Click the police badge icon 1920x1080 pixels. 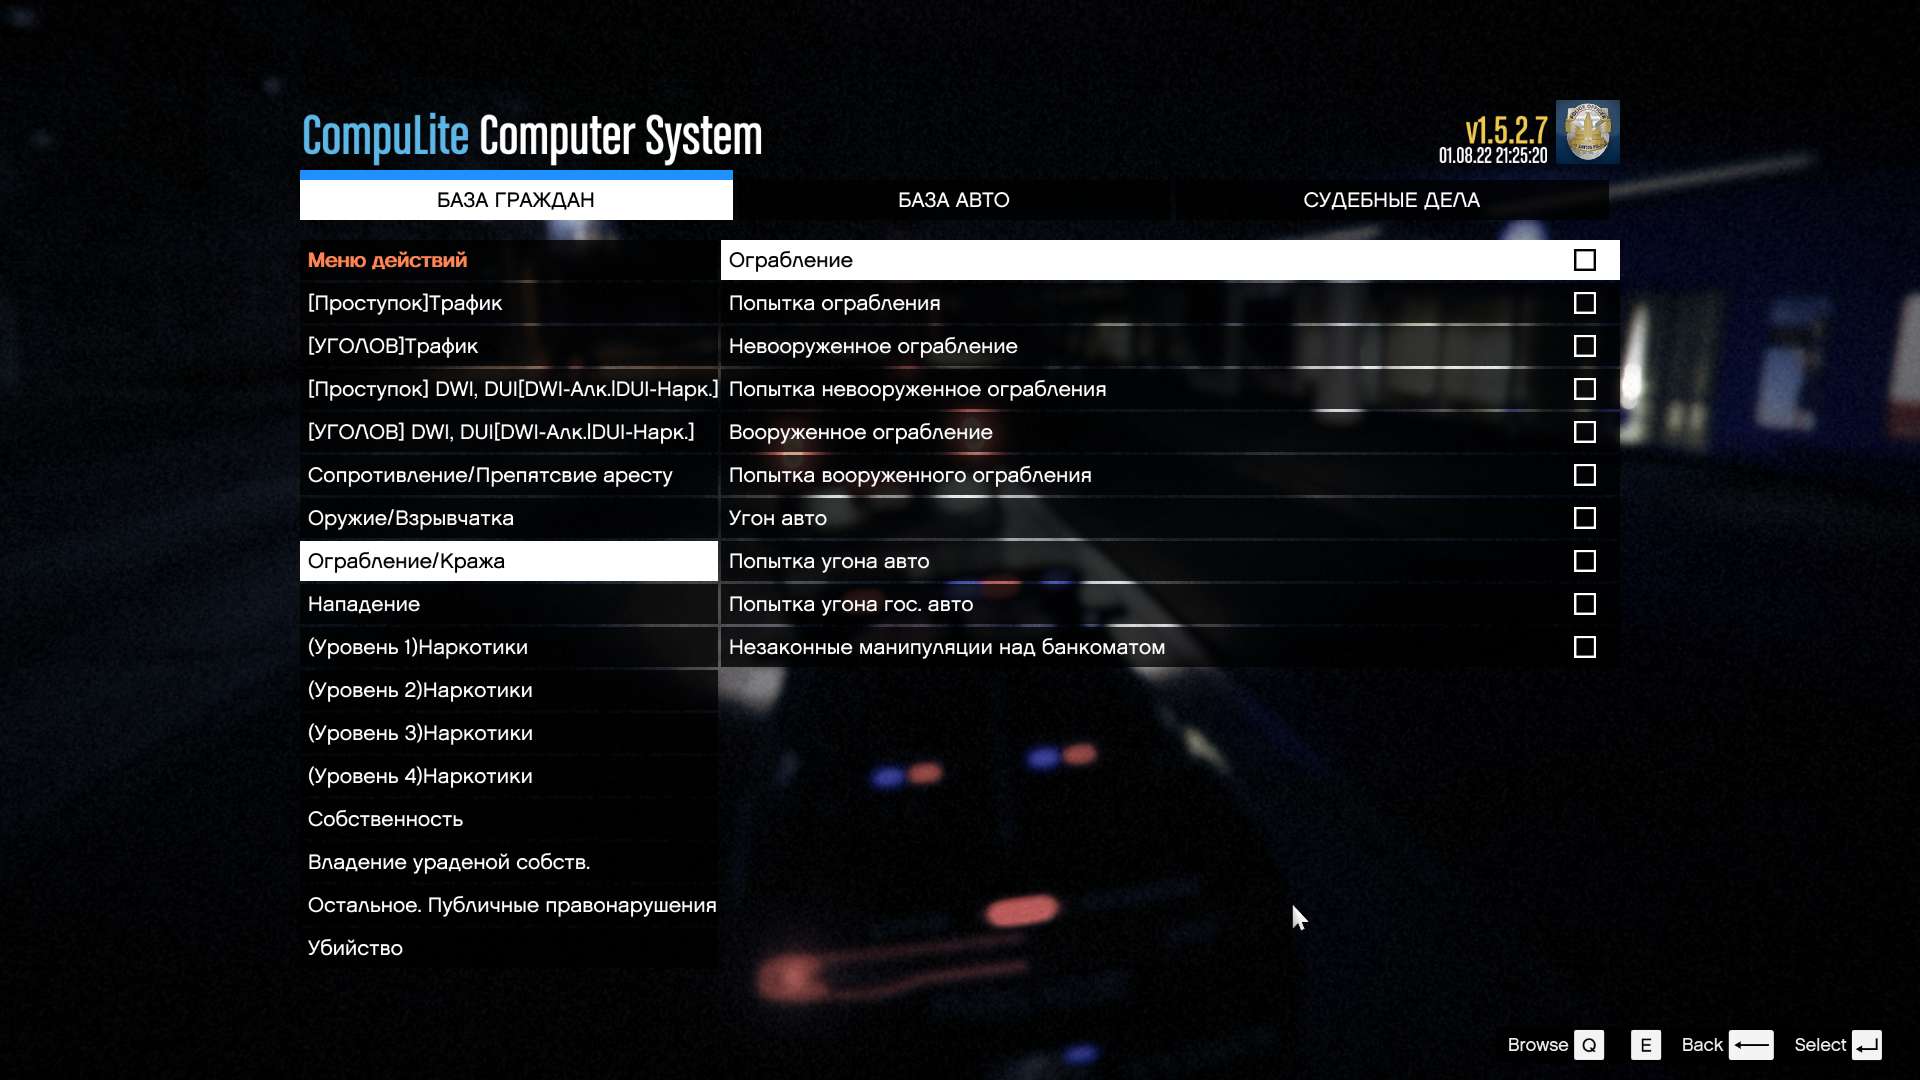tap(1587, 131)
